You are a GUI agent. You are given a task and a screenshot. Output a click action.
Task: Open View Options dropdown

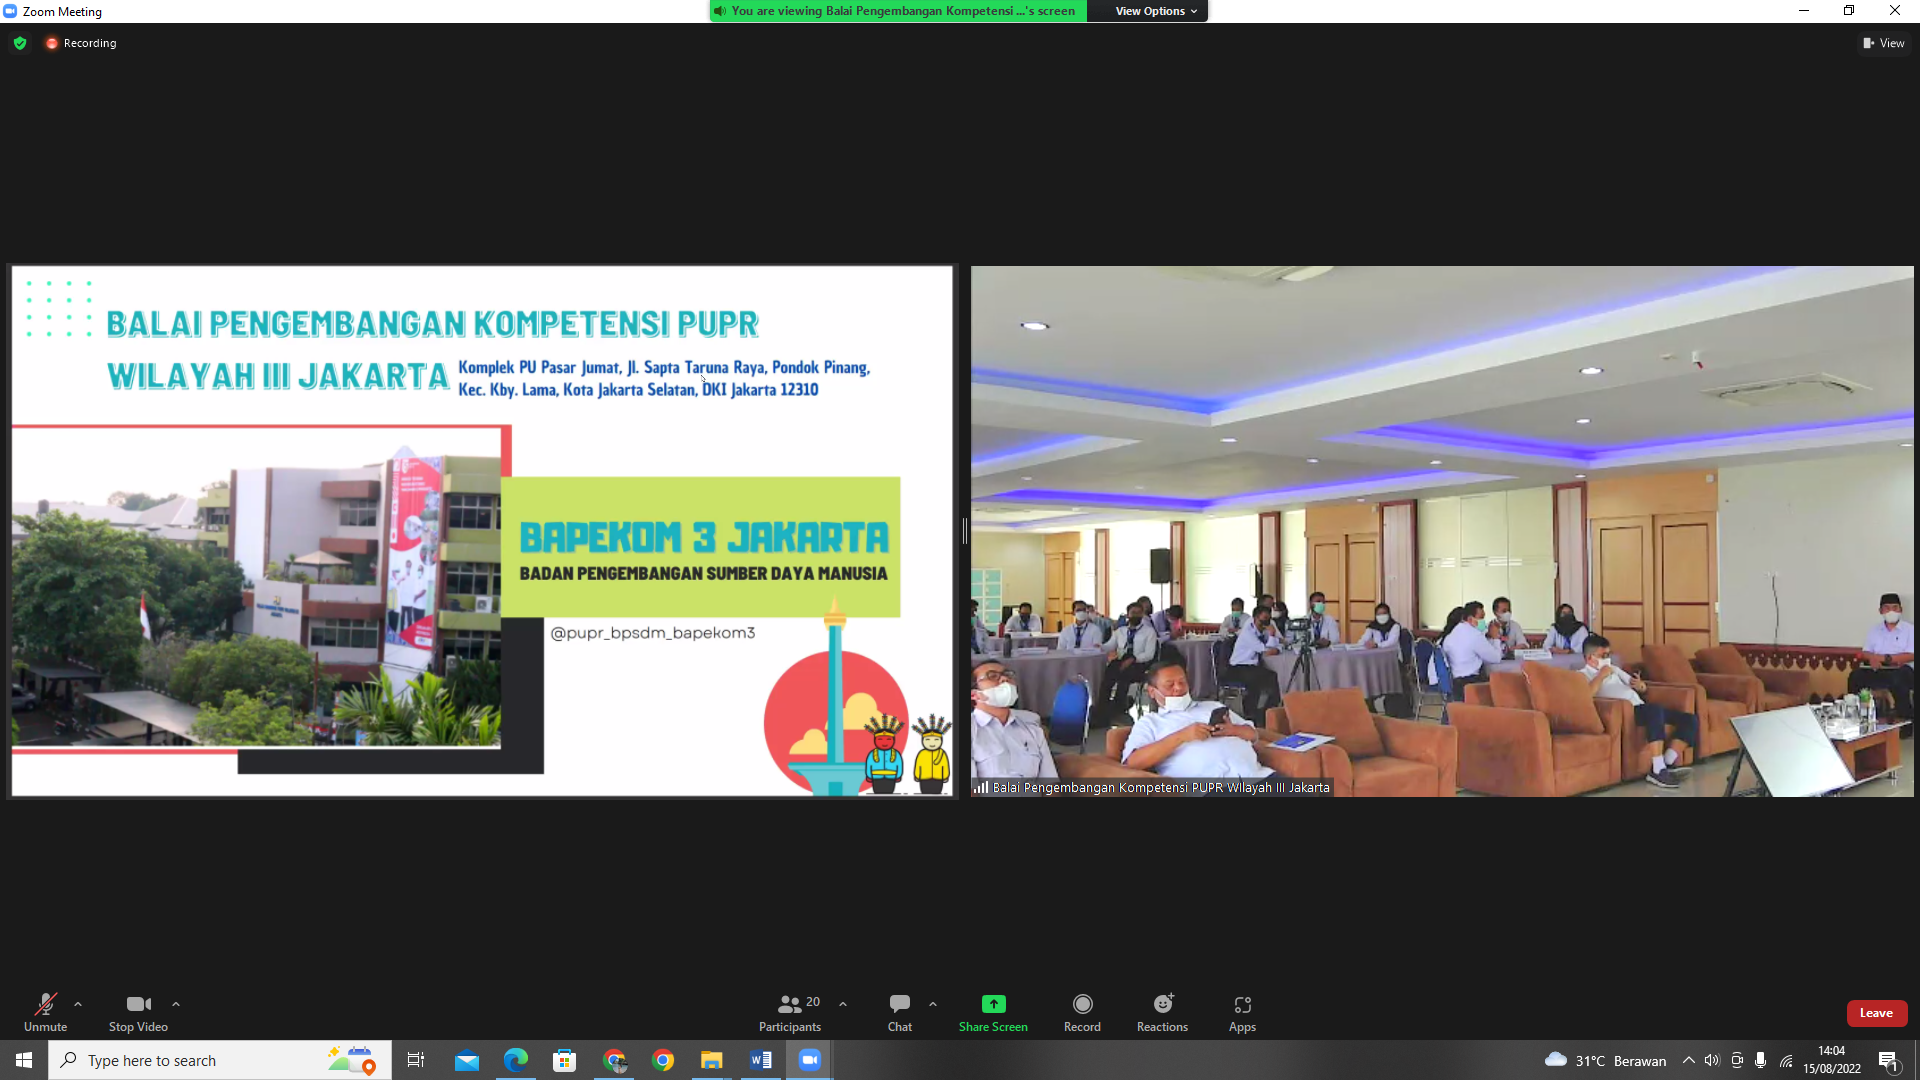coord(1156,11)
